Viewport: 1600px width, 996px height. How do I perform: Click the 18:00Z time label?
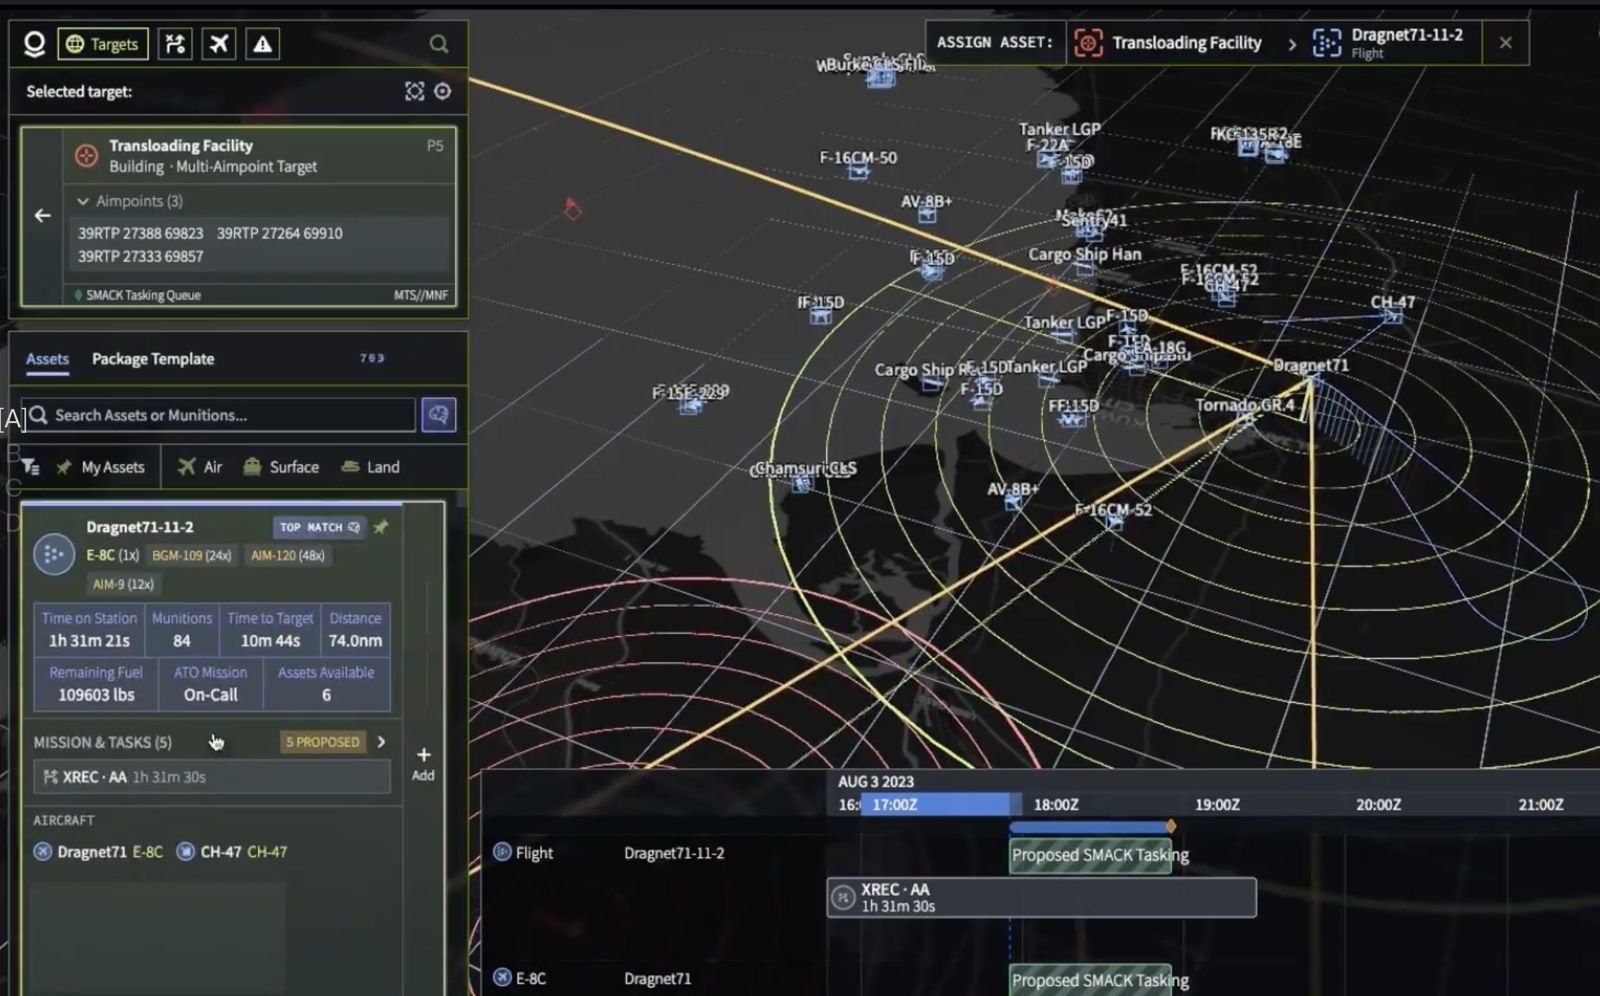(x=1056, y=805)
